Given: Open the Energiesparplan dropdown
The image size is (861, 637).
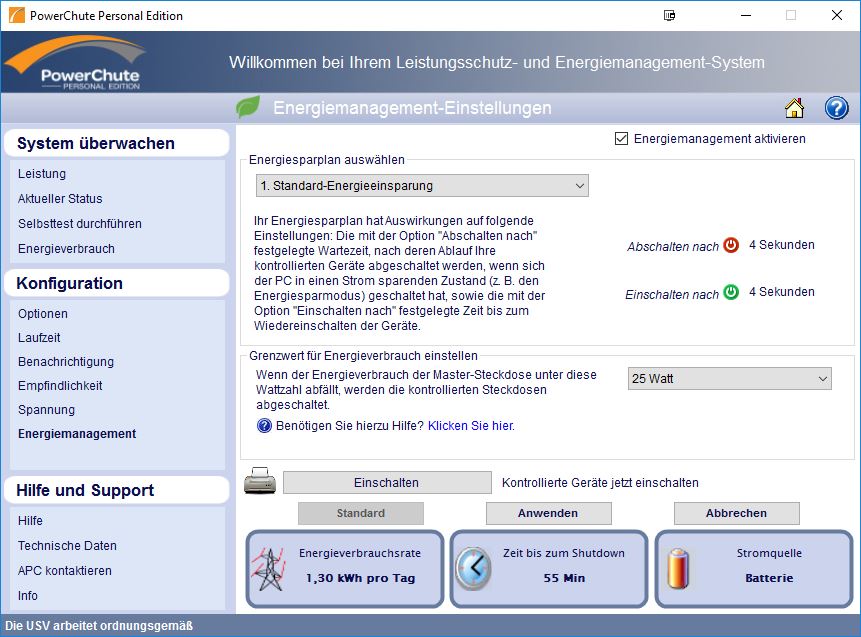Looking at the screenshot, I should (x=422, y=186).
